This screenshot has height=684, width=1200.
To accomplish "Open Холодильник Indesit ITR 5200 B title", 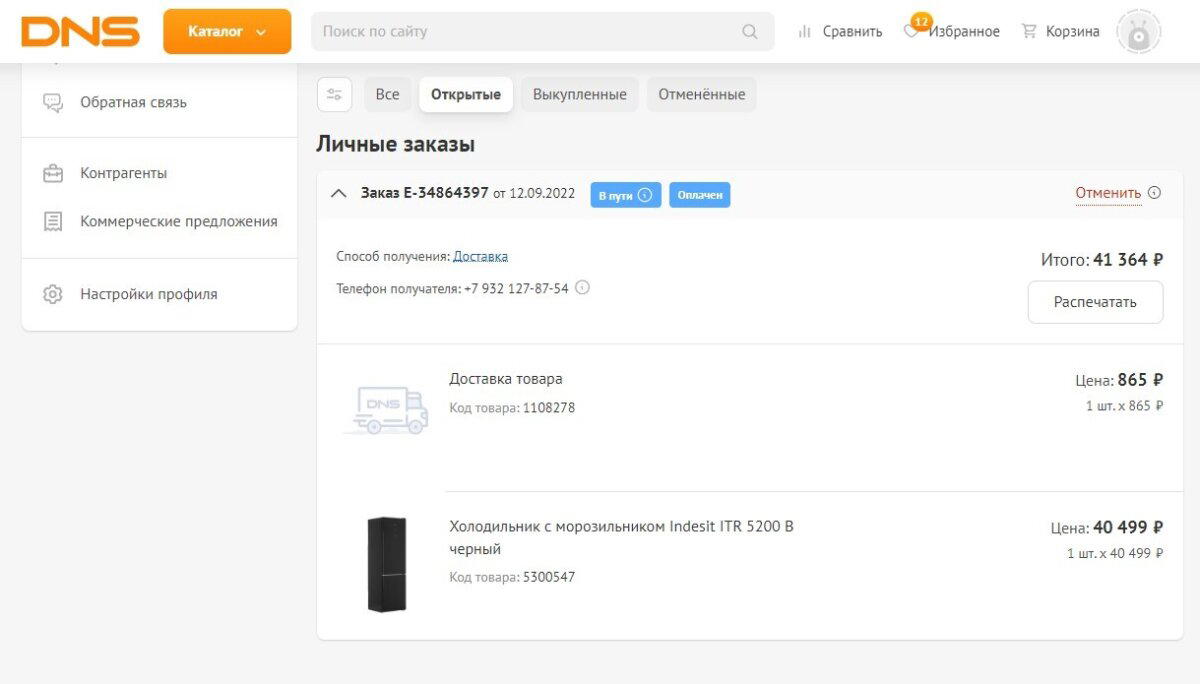I will click(x=621, y=537).
